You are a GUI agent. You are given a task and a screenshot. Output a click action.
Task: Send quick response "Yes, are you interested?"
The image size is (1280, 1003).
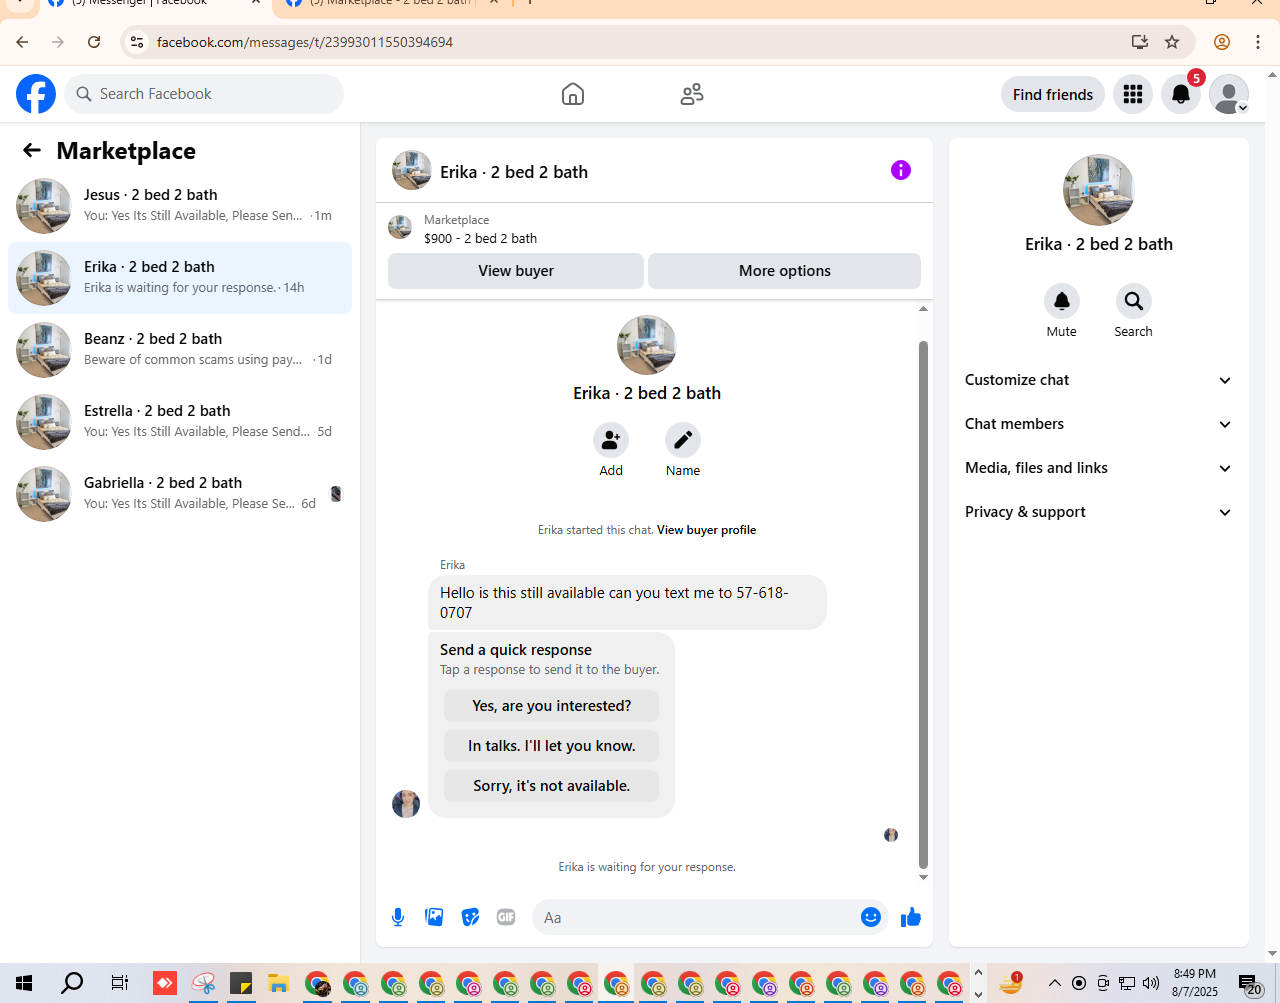tap(552, 706)
